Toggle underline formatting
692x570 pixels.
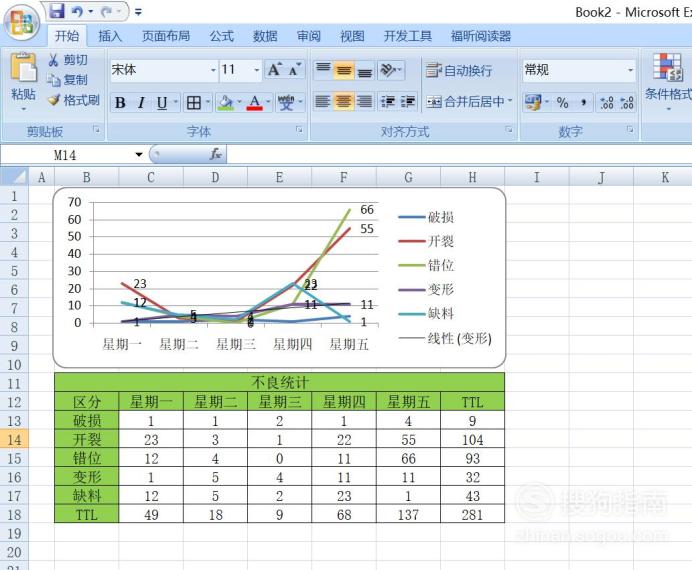coord(162,103)
